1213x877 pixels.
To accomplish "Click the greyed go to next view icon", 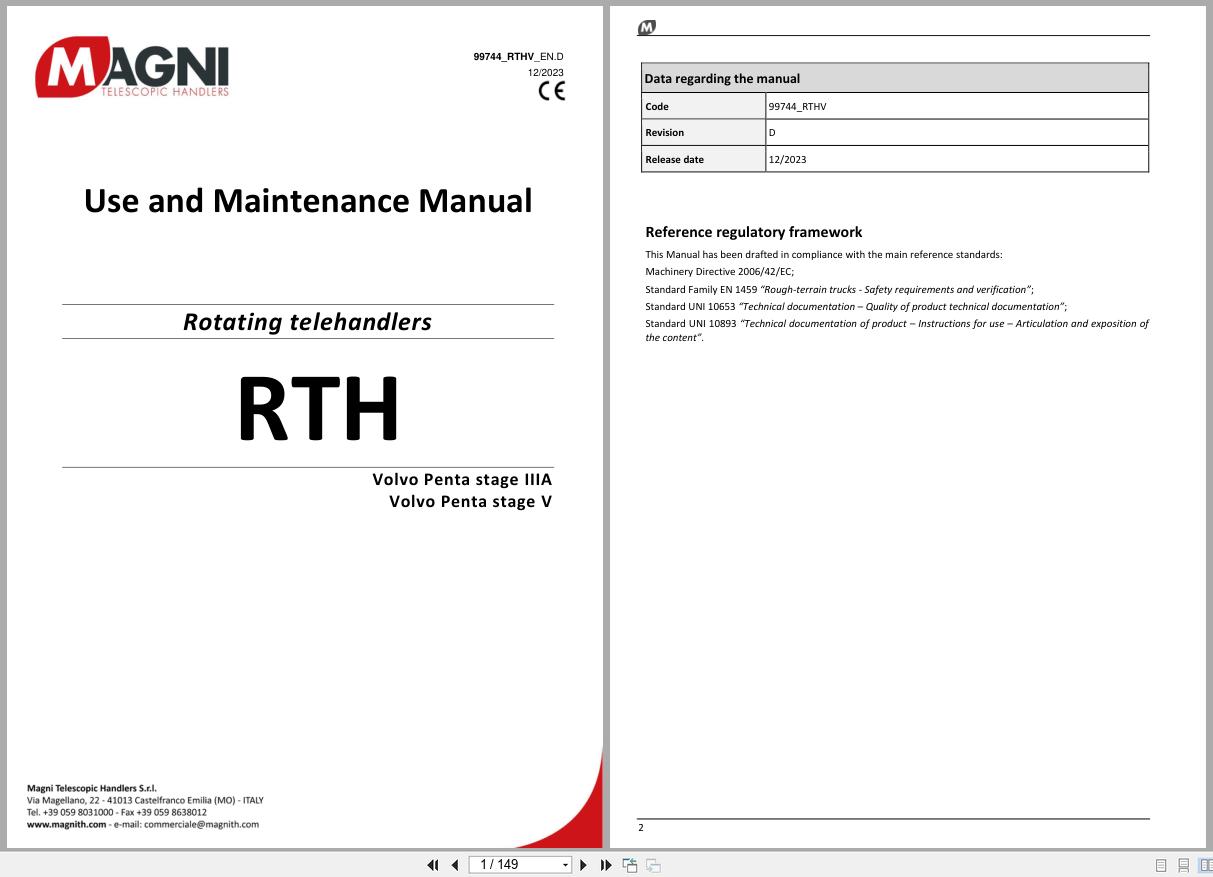I will coord(653,865).
